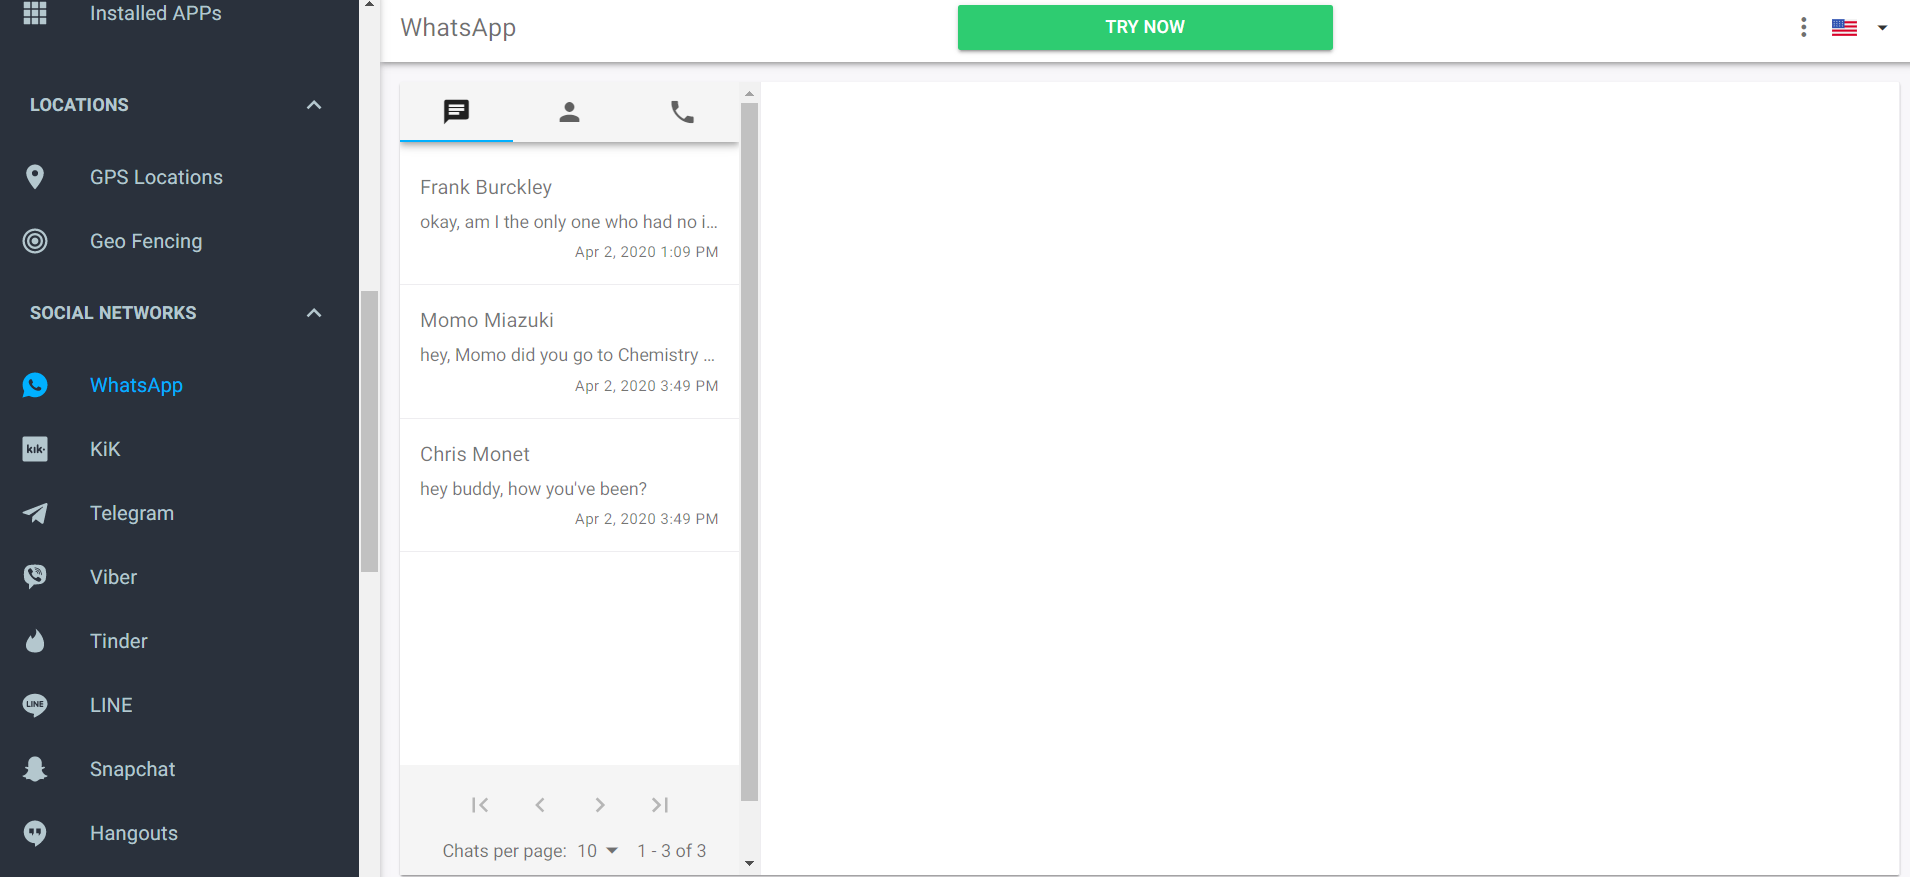The height and width of the screenshot is (877, 1910).
Task: Click the chat list scroll-up arrow
Action: point(749,93)
